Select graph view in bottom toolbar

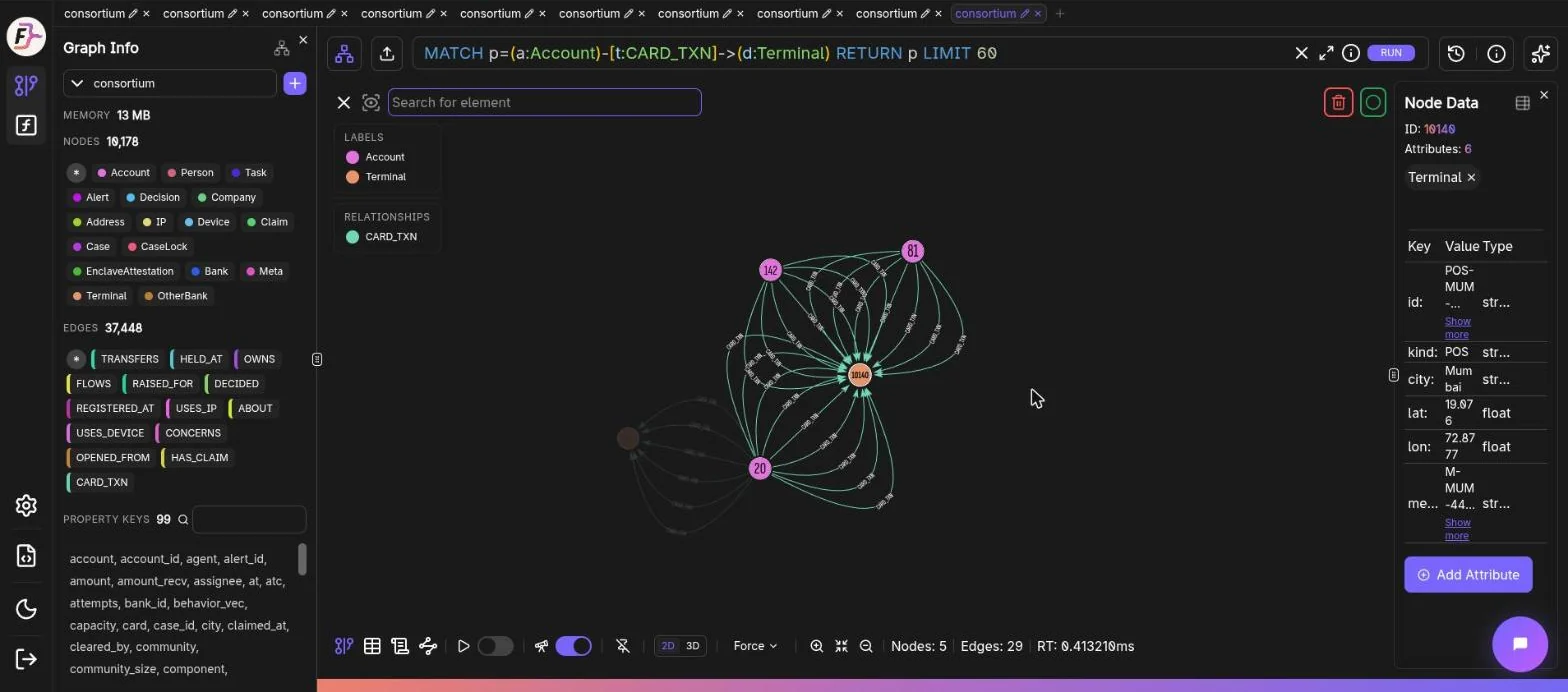[344, 646]
